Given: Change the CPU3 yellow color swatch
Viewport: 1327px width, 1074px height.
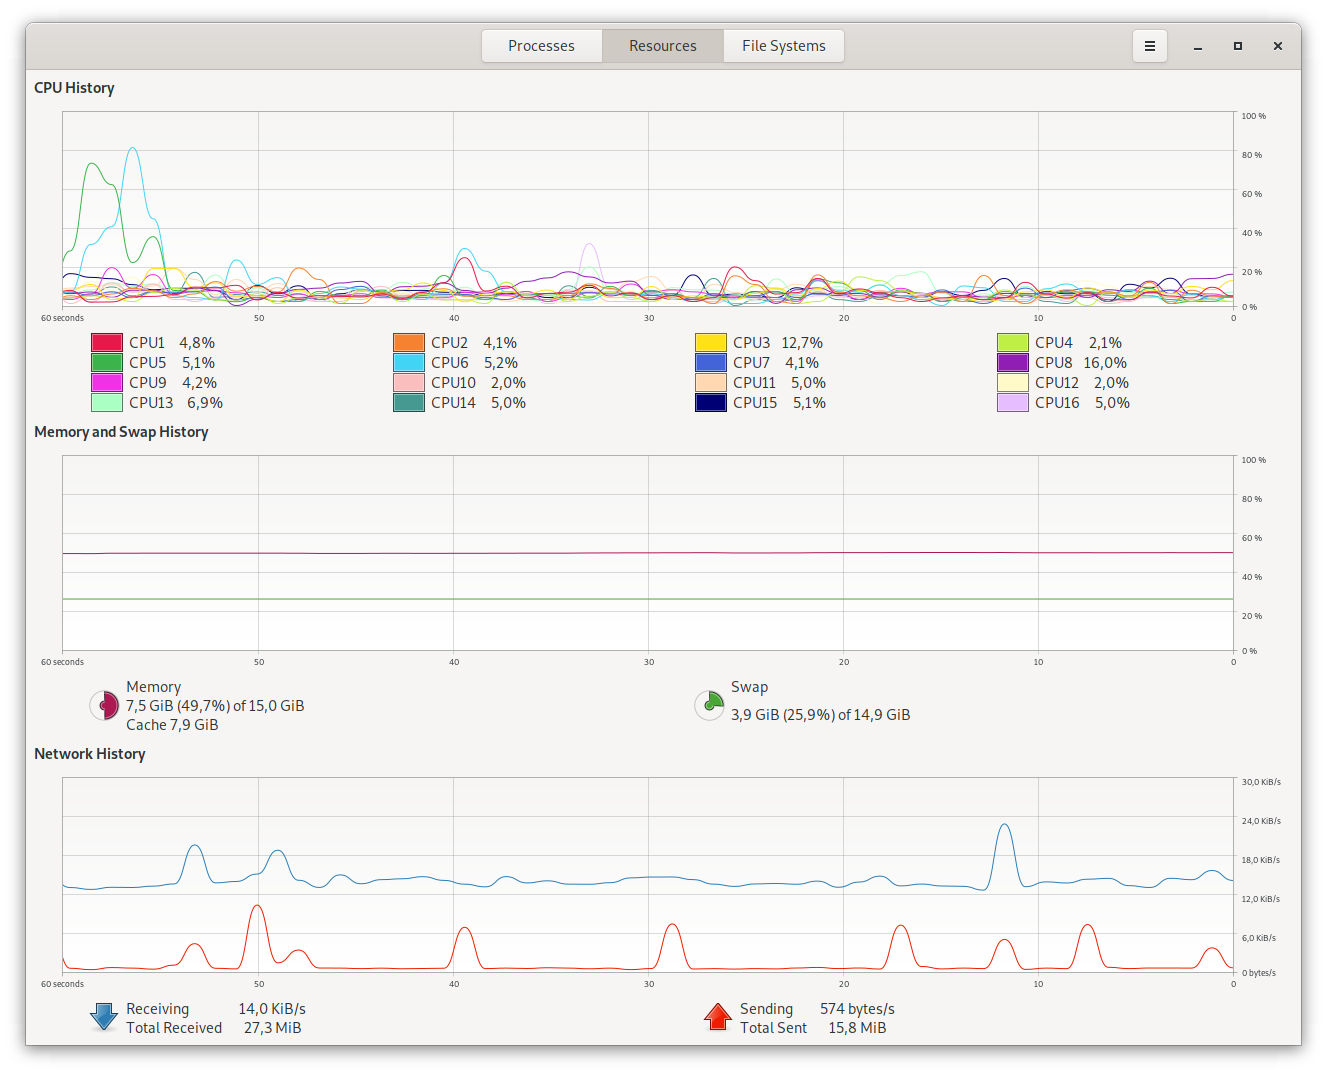Looking at the screenshot, I should point(711,343).
